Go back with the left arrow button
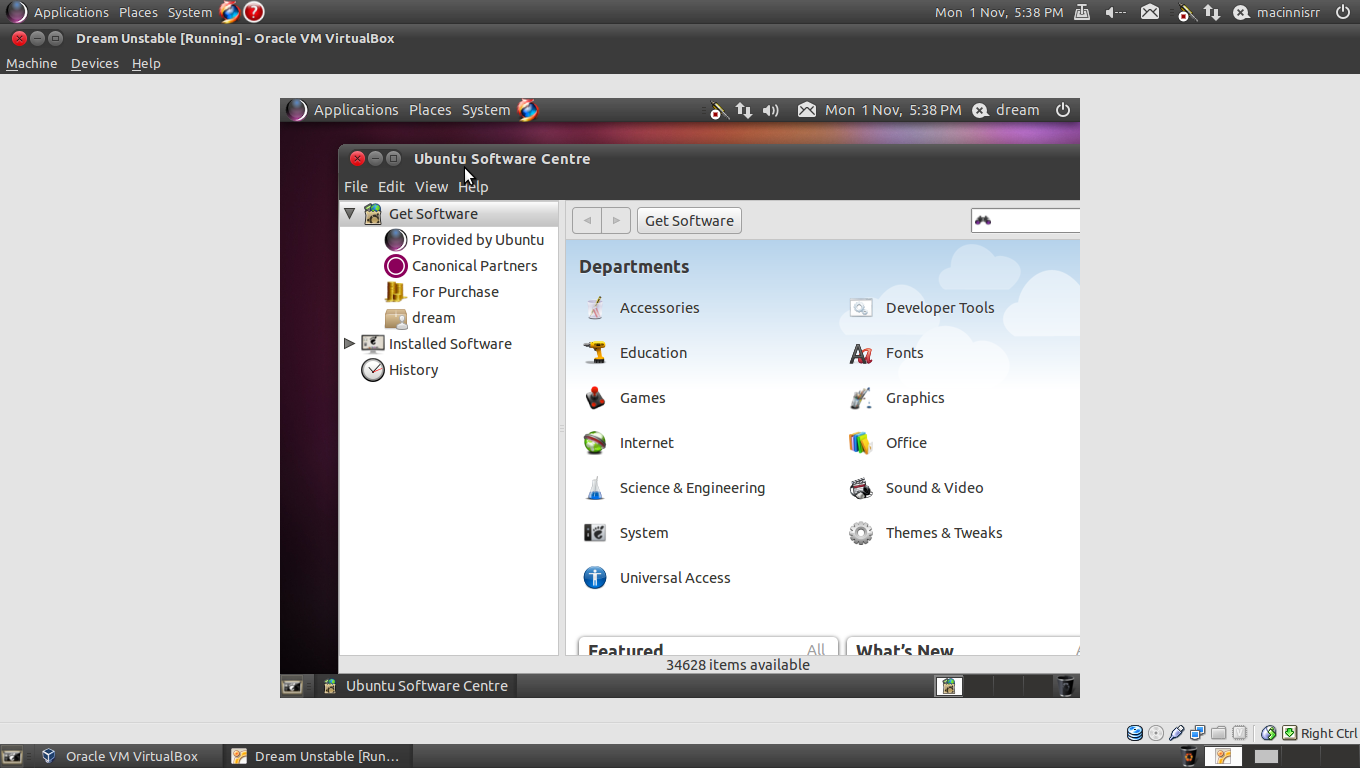The width and height of the screenshot is (1360, 768). pos(587,221)
